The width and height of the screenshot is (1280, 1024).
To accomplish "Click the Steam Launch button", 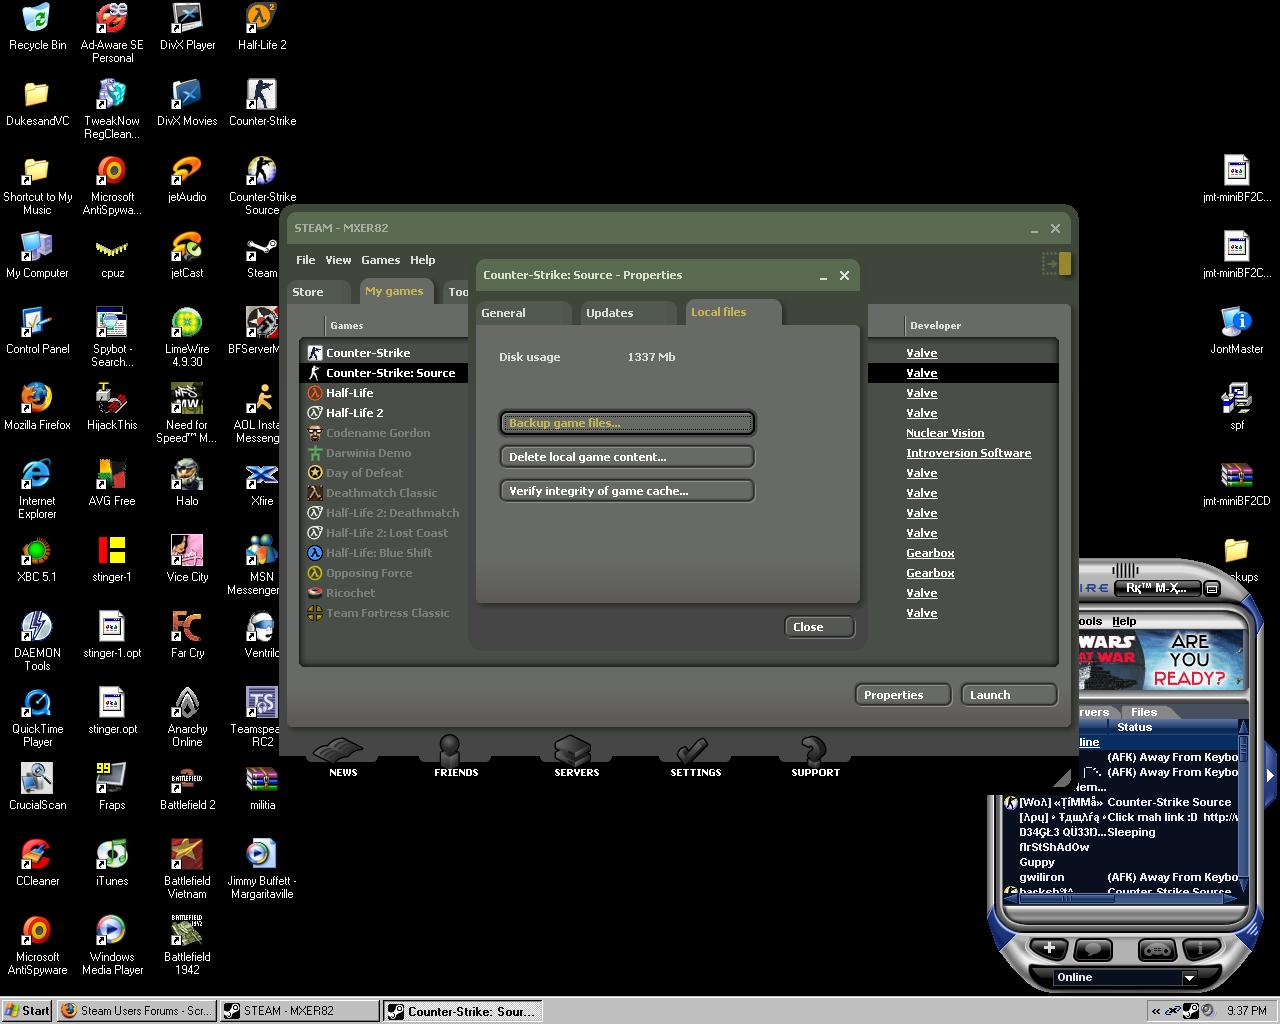I will pyautogui.click(x=1009, y=695).
